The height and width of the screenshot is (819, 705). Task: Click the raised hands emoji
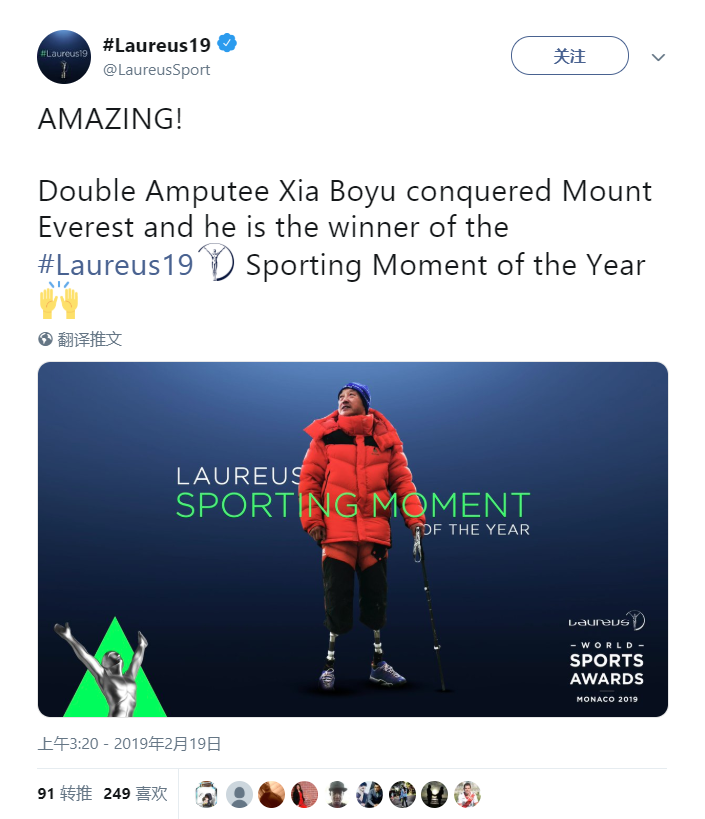pyautogui.click(x=58, y=300)
